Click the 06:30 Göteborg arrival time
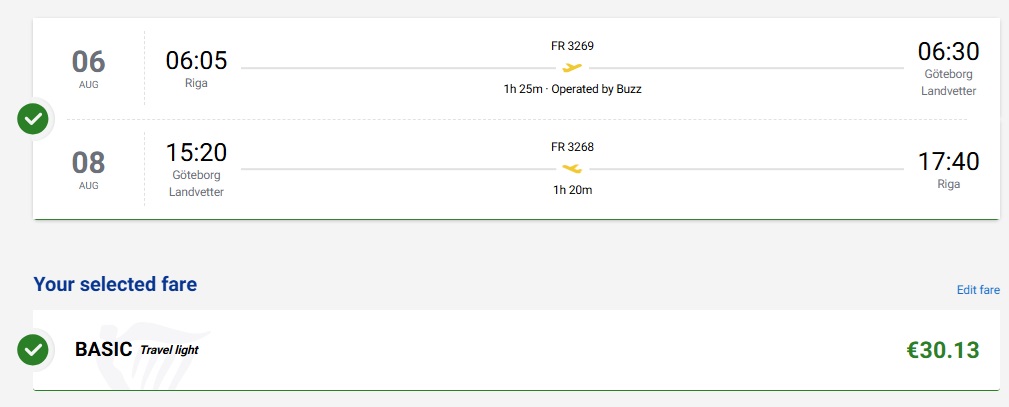Viewport: 1009px width, 407px height. (x=949, y=52)
